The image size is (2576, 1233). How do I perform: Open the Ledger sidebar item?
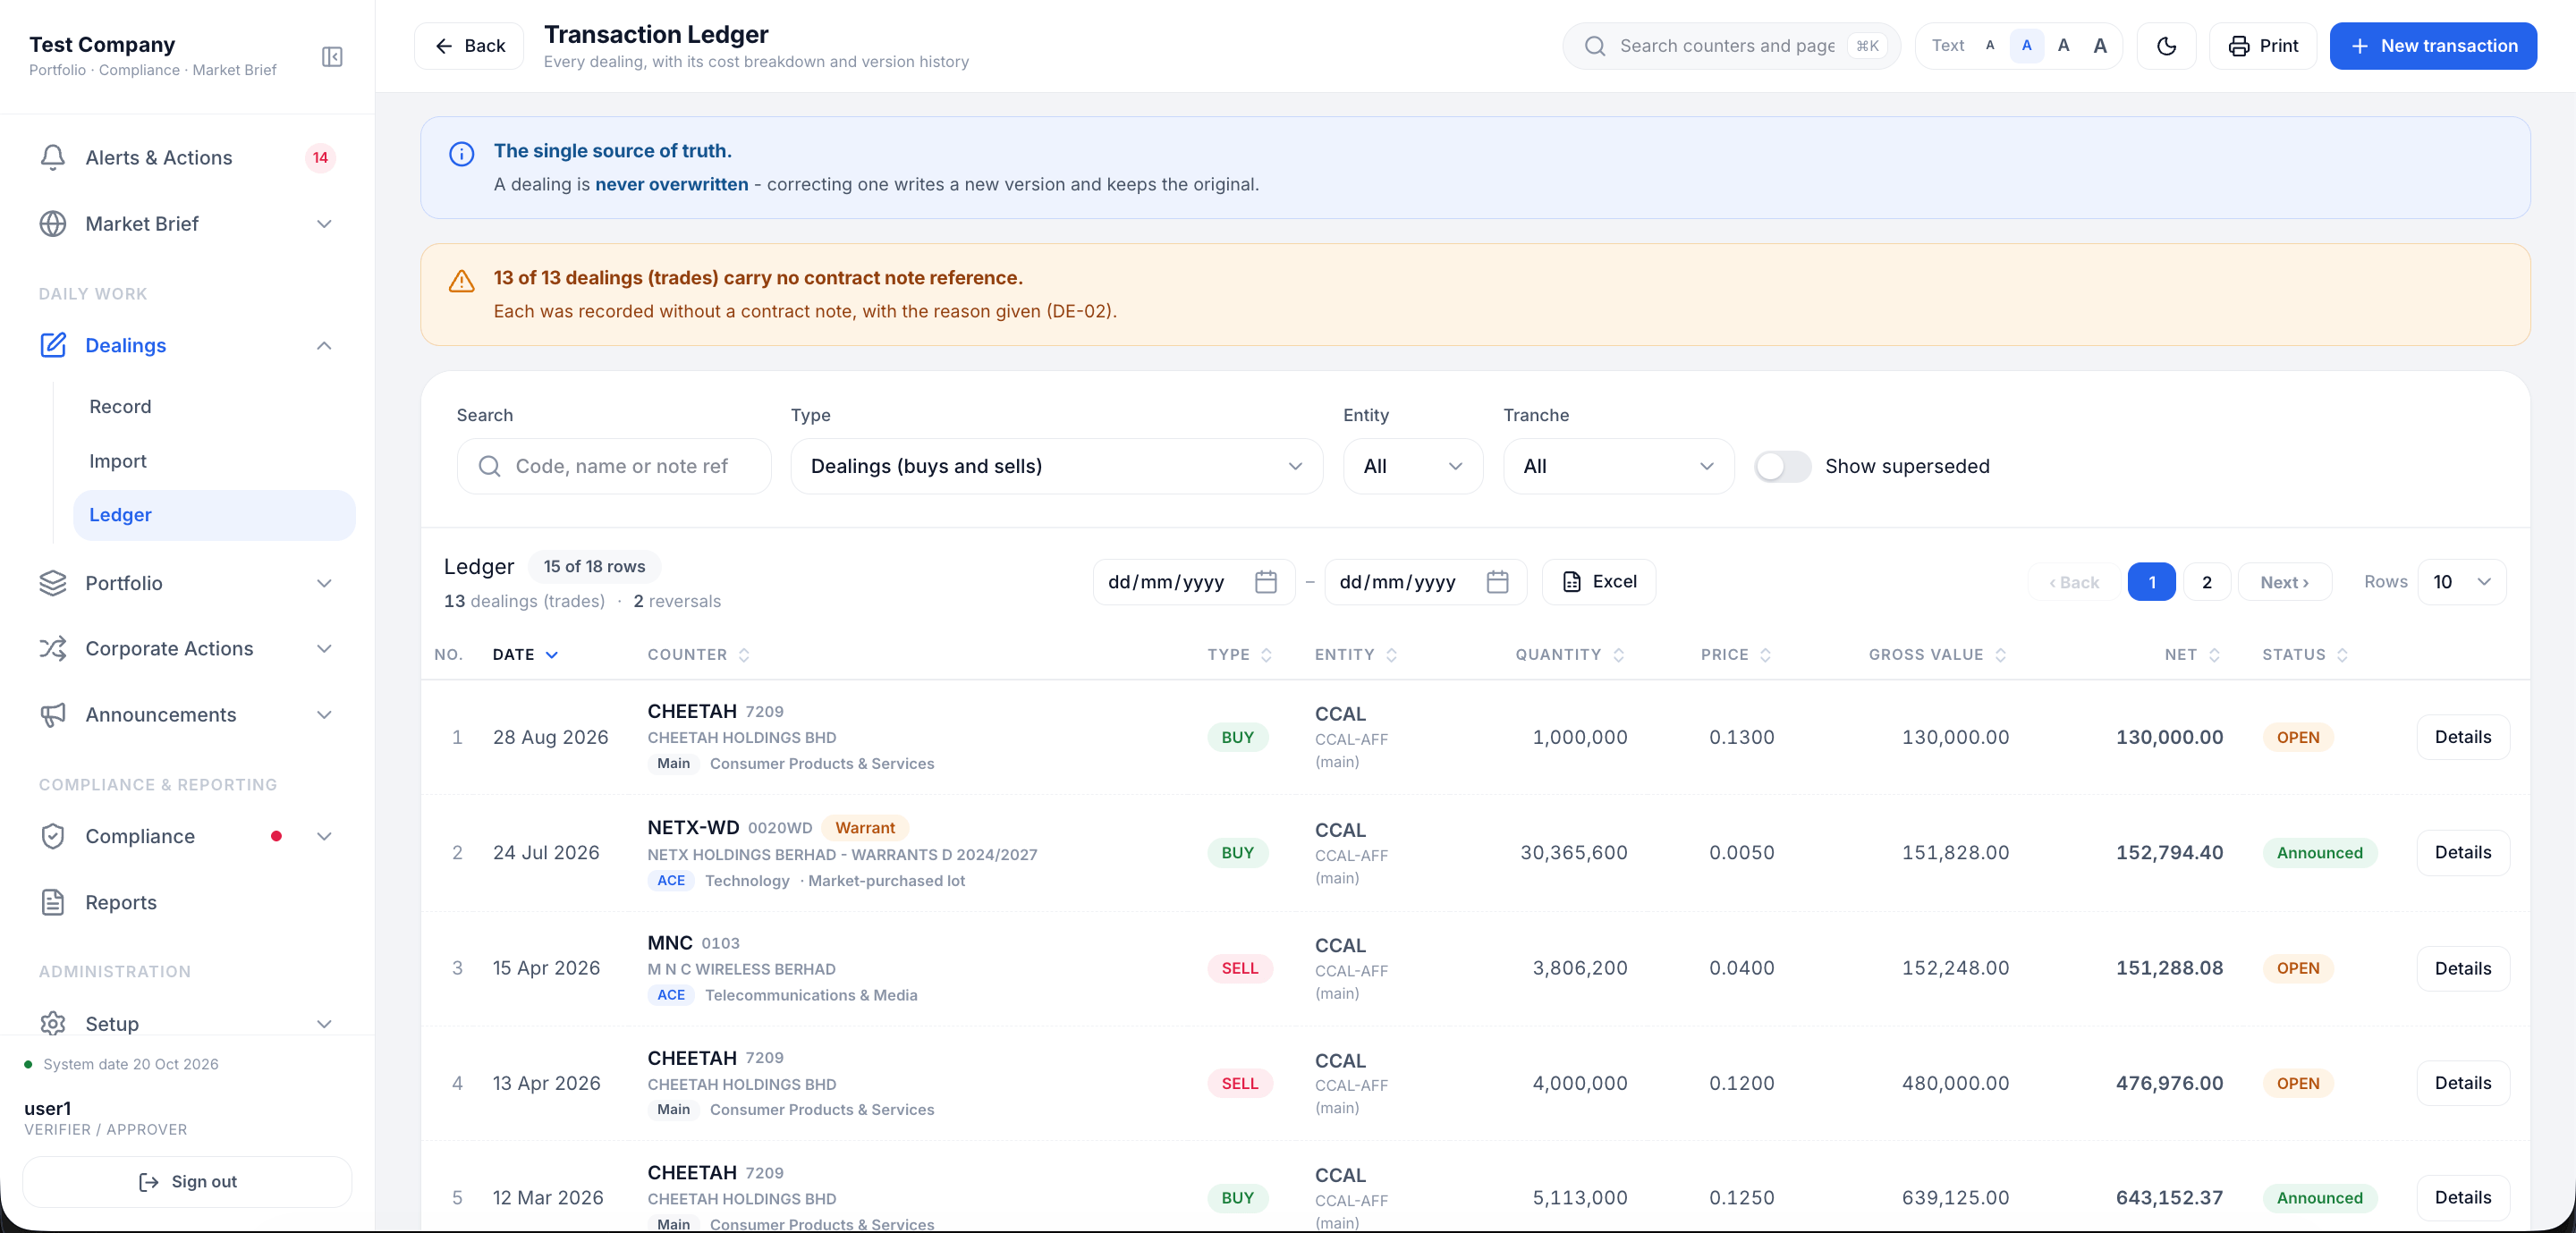[x=214, y=515]
